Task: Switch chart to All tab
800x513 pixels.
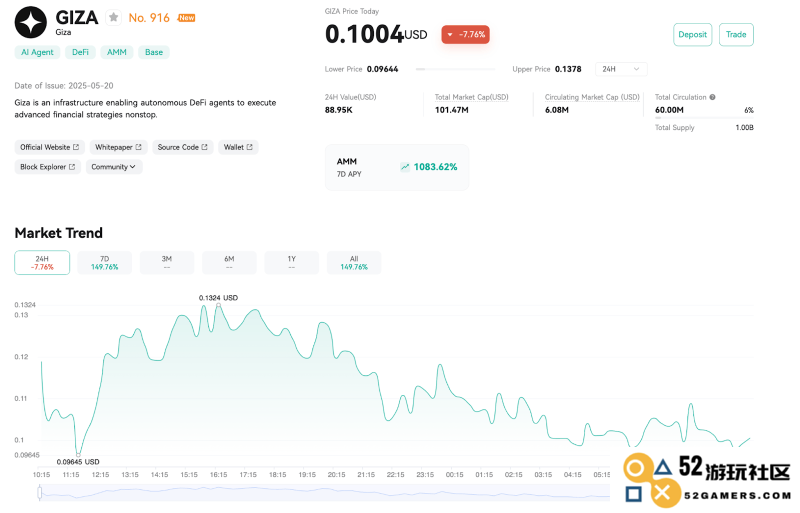Action: 354,263
